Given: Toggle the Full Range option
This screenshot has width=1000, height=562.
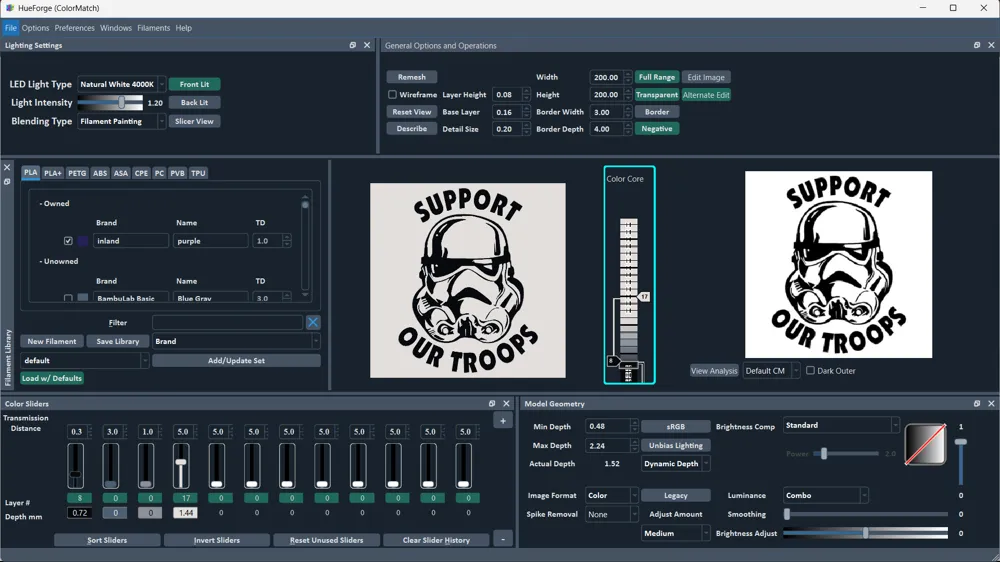Looking at the screenshot, I should [657, 77].
